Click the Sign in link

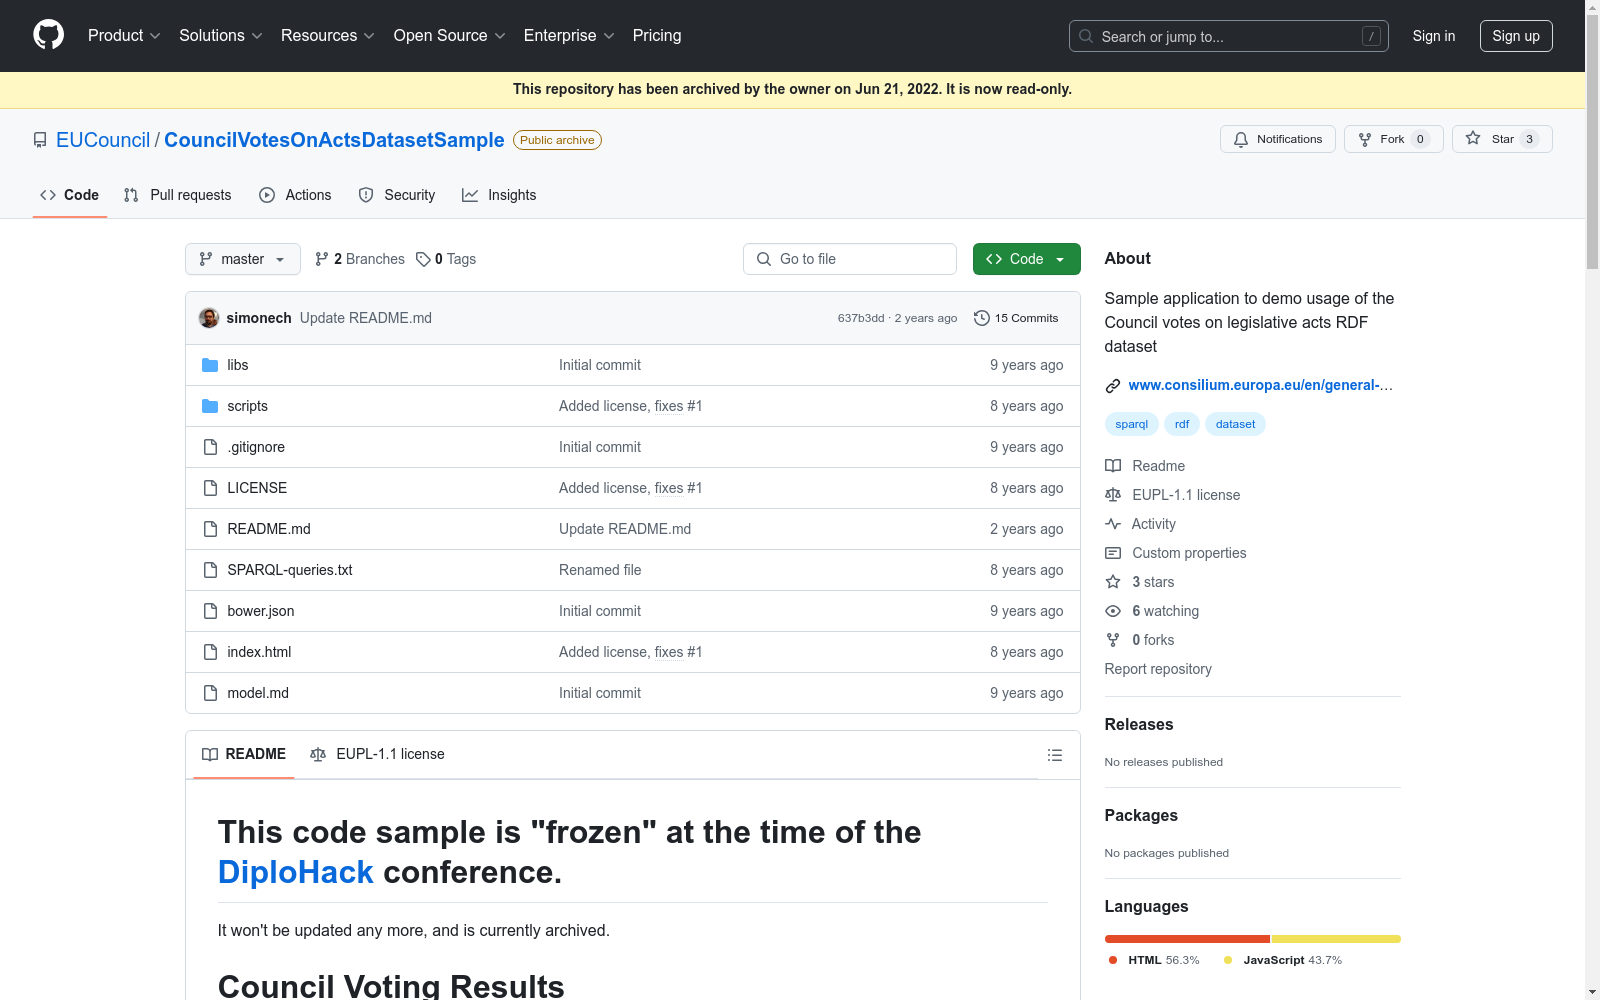coord(1434,36)
